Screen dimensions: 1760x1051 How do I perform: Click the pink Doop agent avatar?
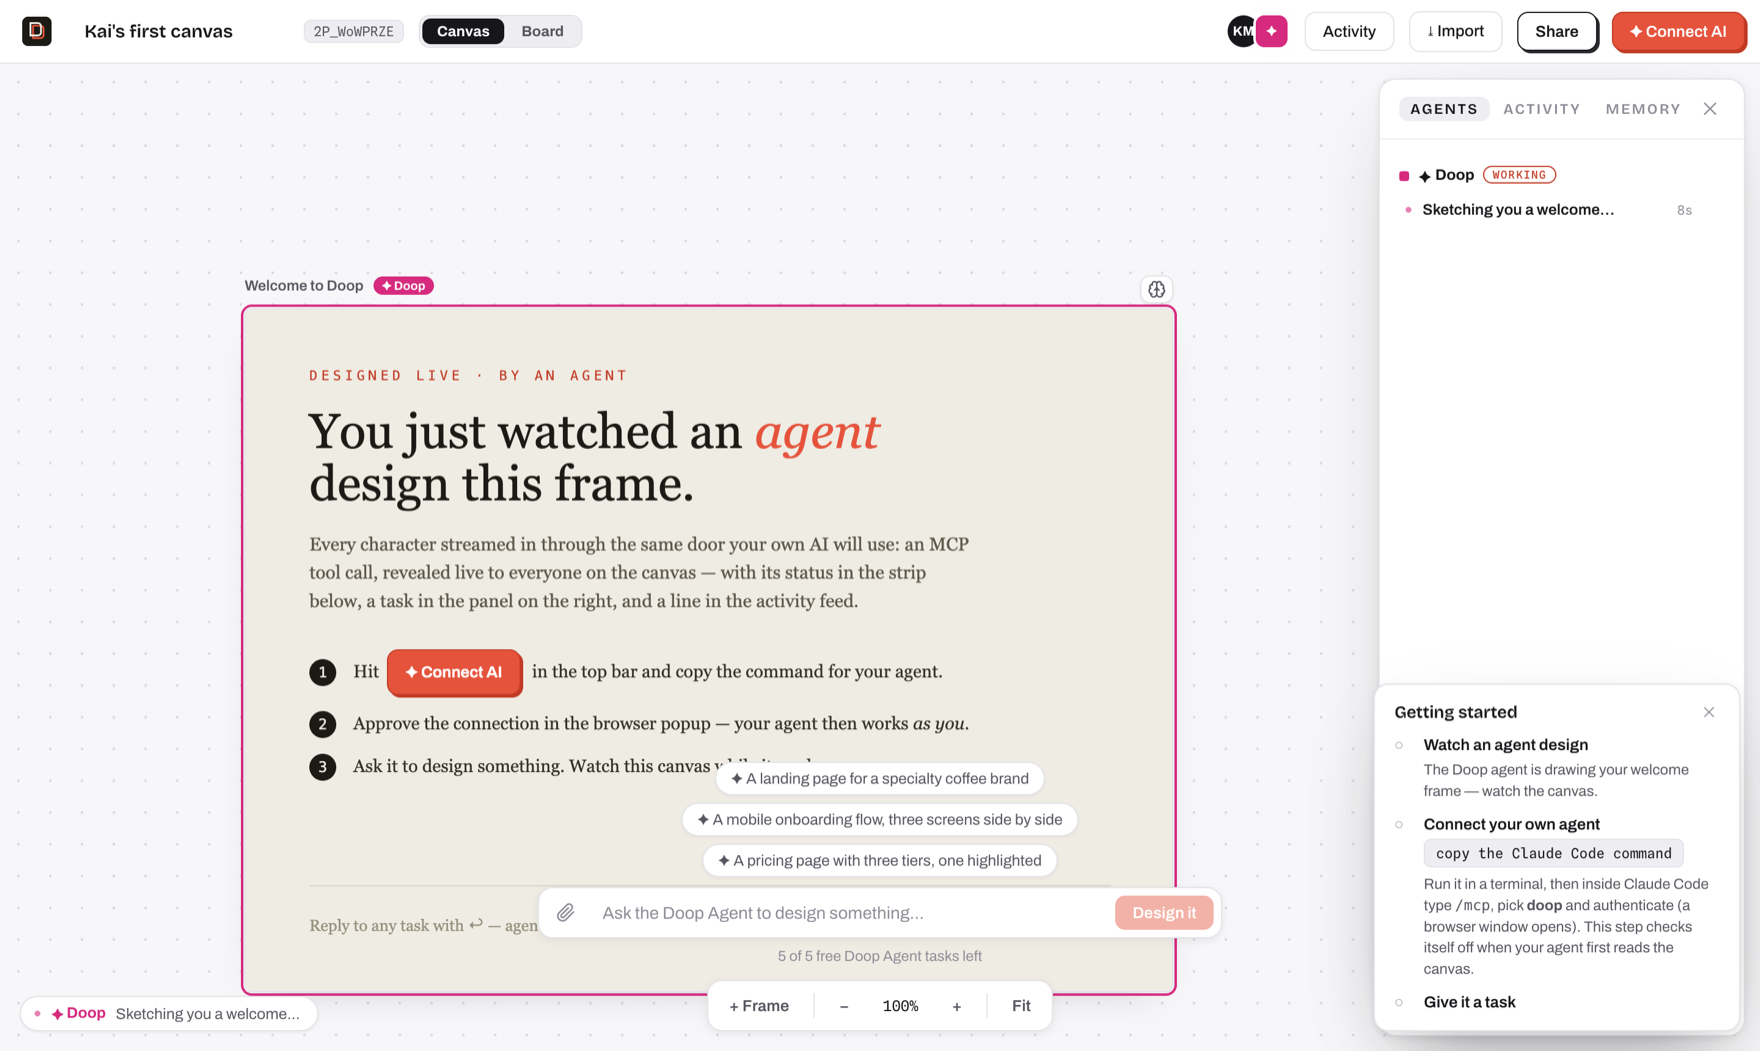click(1272, 31)
